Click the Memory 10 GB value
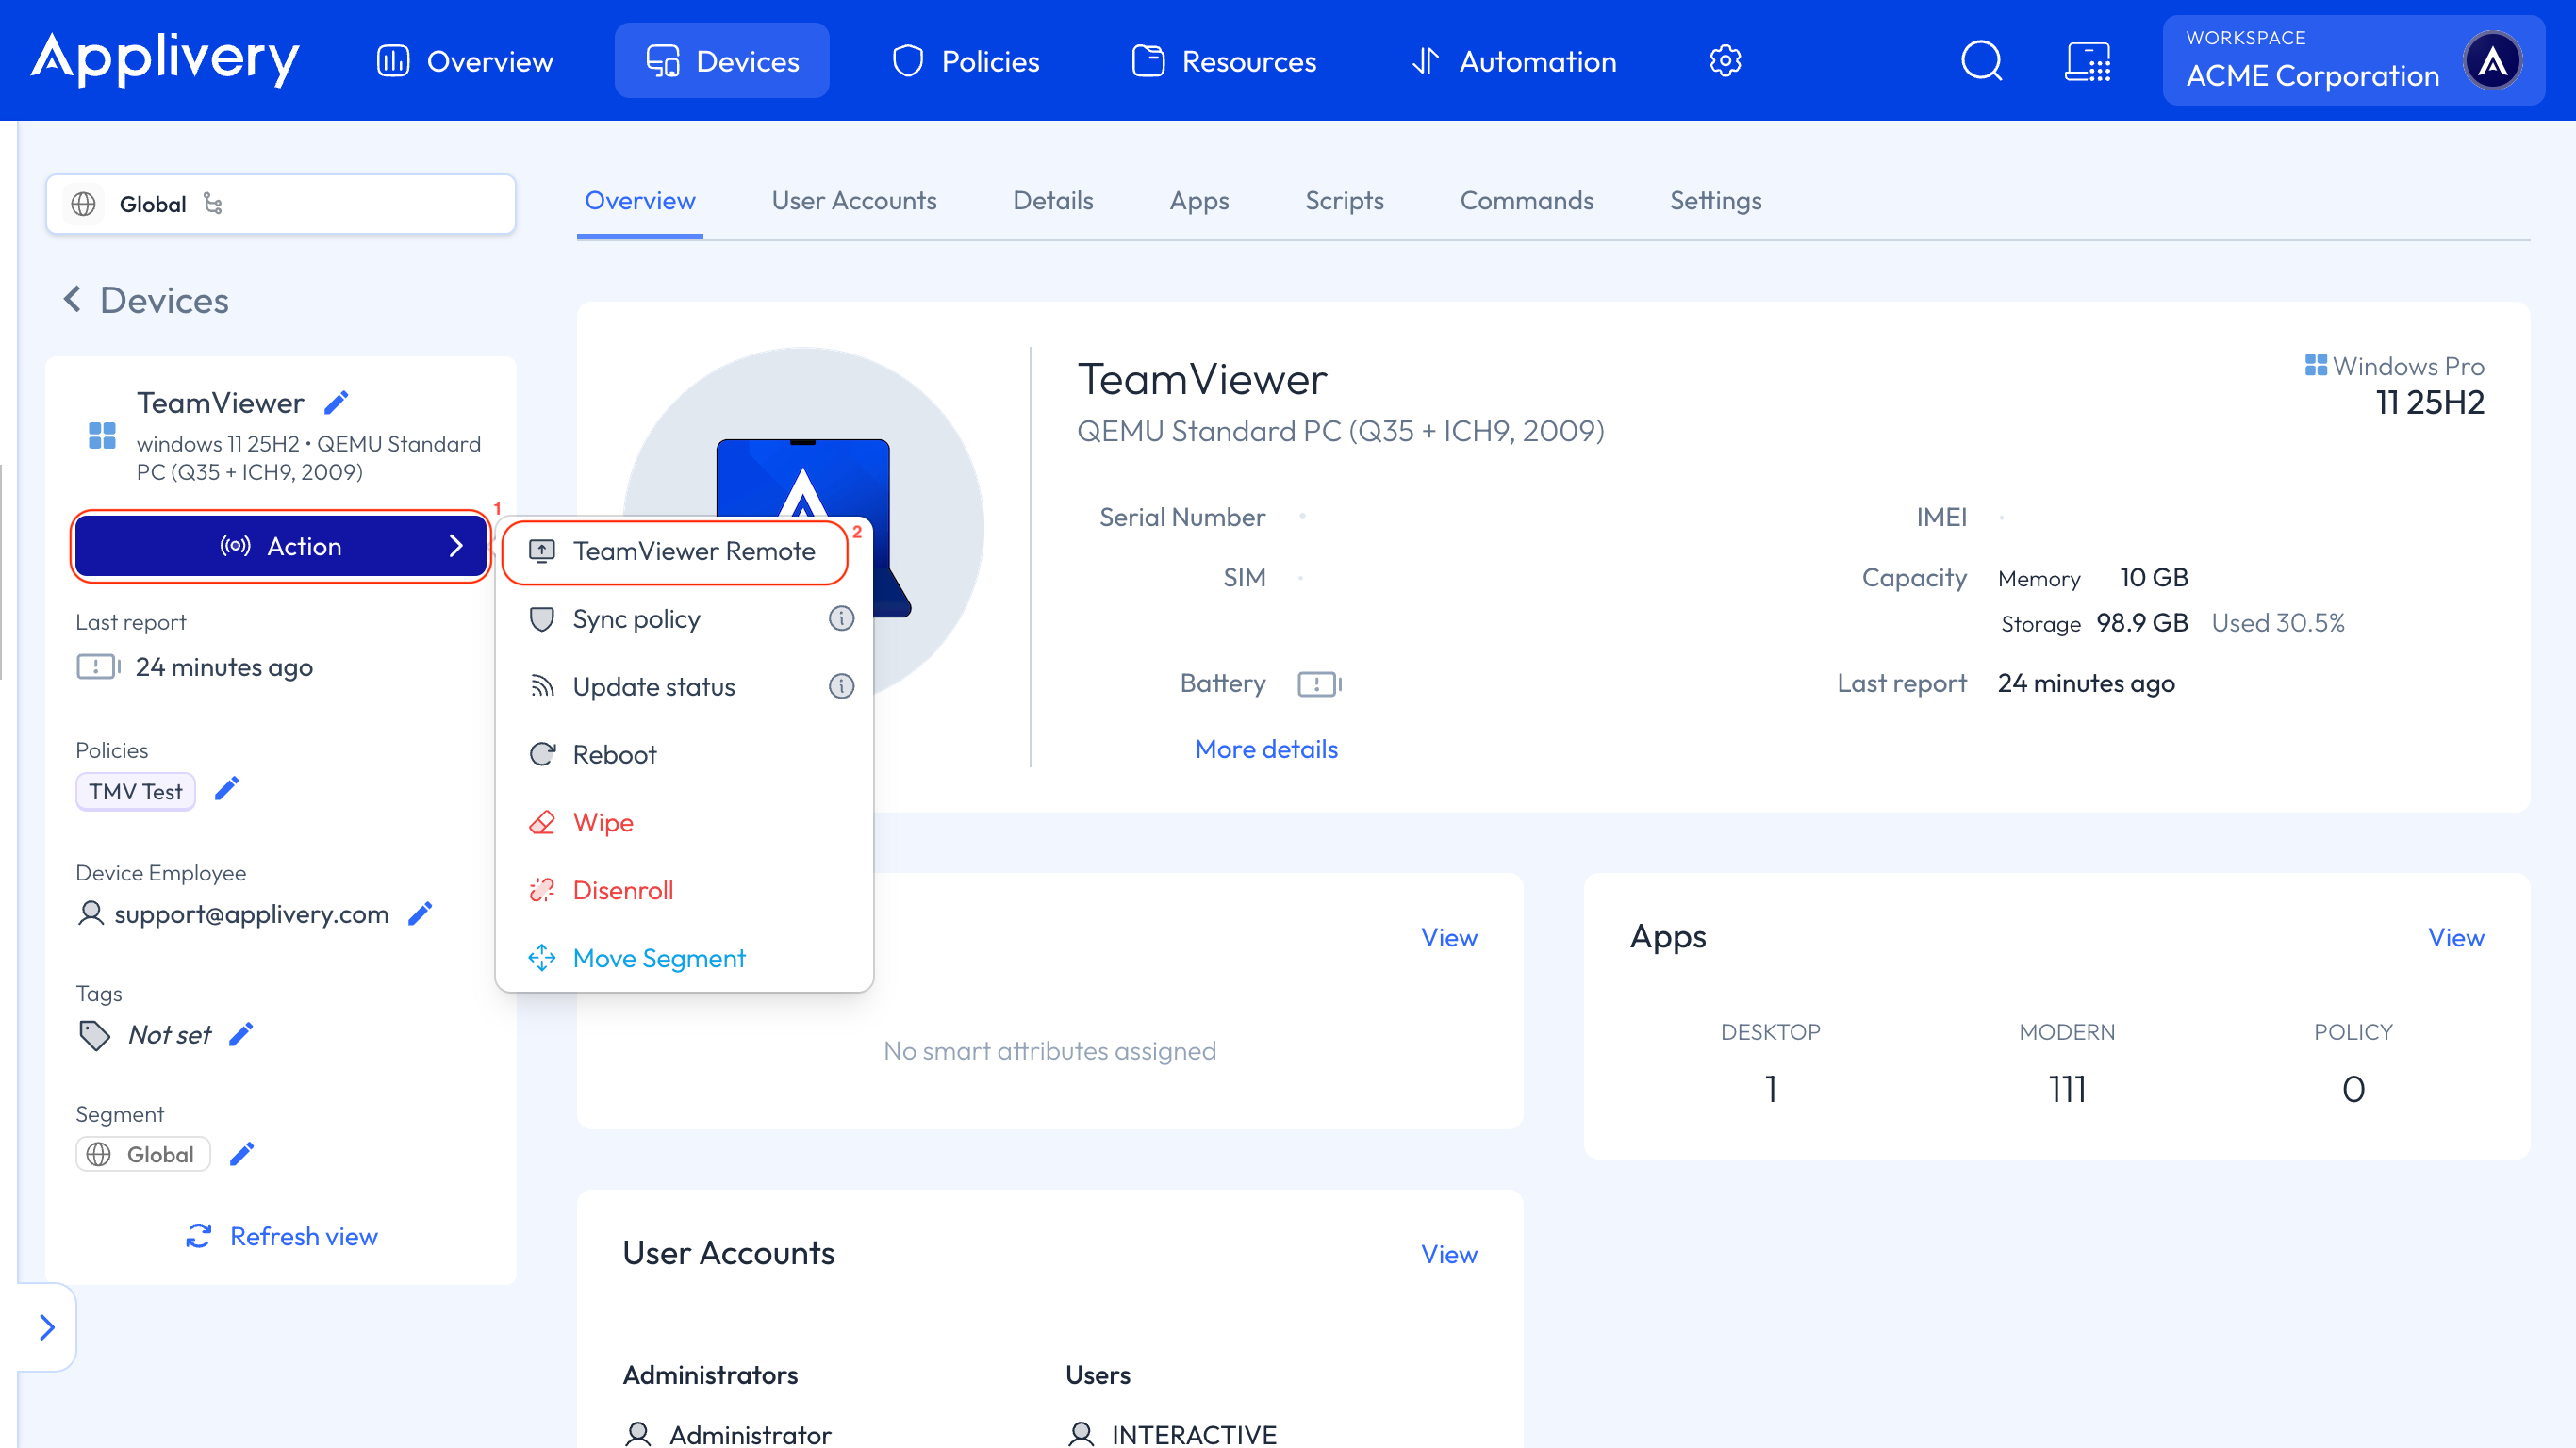The width and height of the screenshot is (2576, 1448). pos(2154,578)
